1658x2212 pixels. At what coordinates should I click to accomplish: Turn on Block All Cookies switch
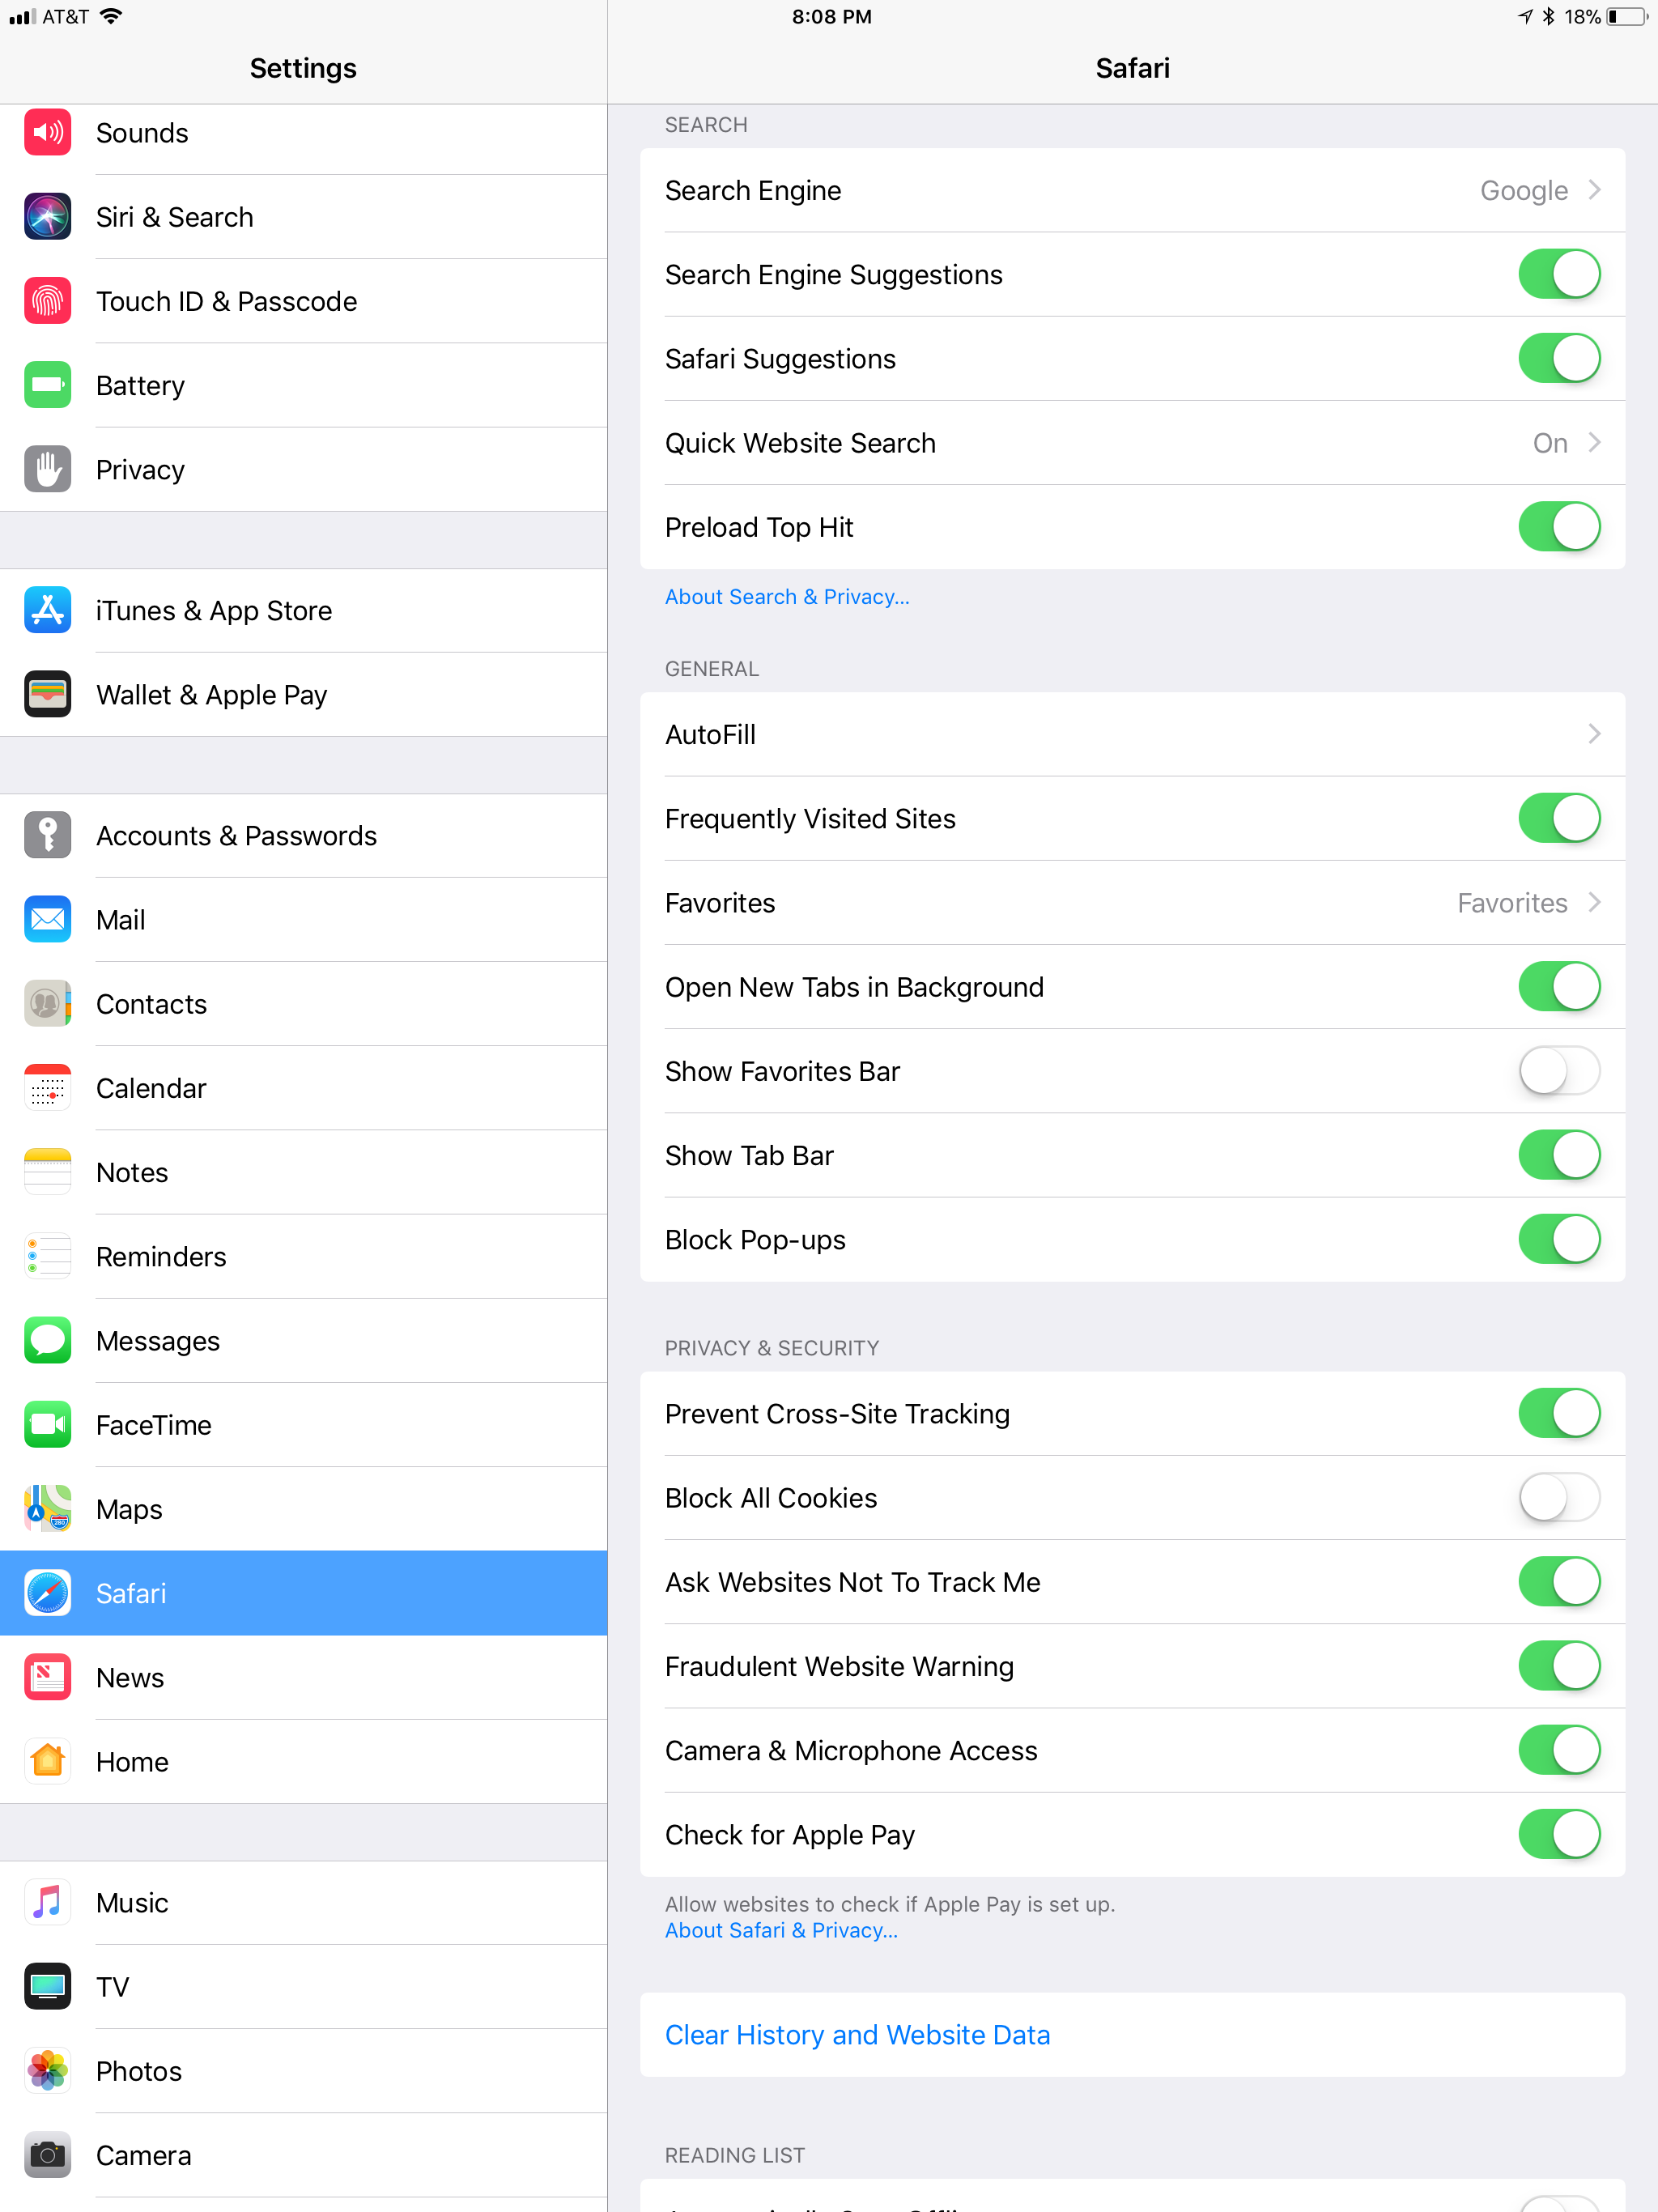click(1559, 1497)
